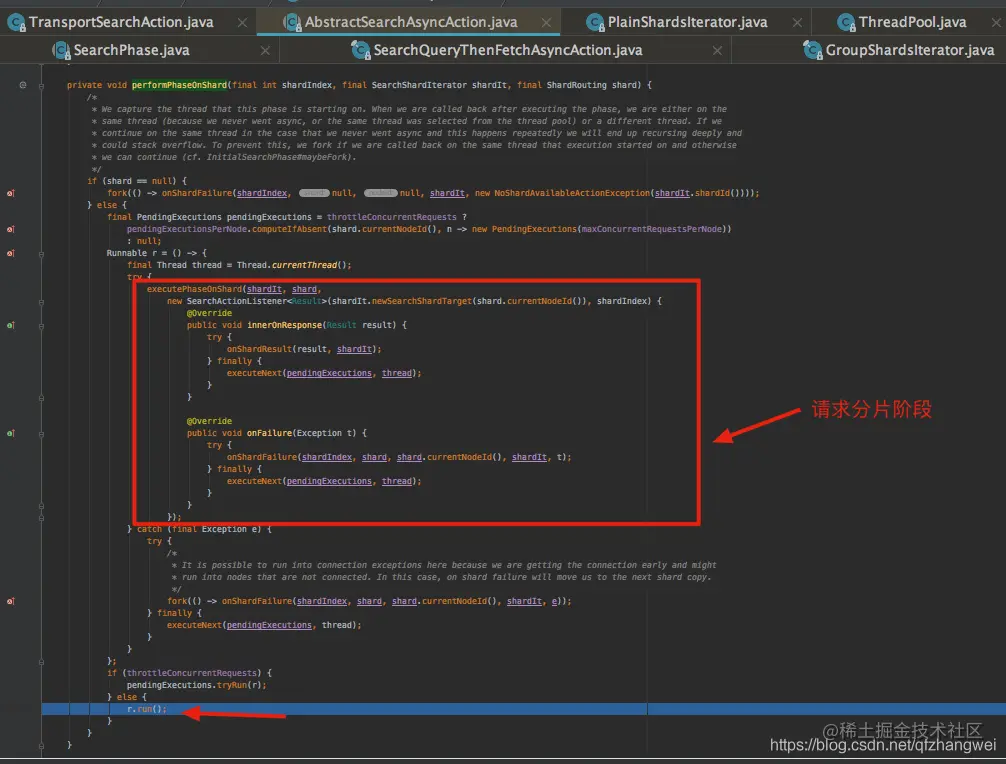The height and width of the screenshot is (764, 1006).
Task: Click the @Override annotation above onFailure
Action: (x=209, y=421)
